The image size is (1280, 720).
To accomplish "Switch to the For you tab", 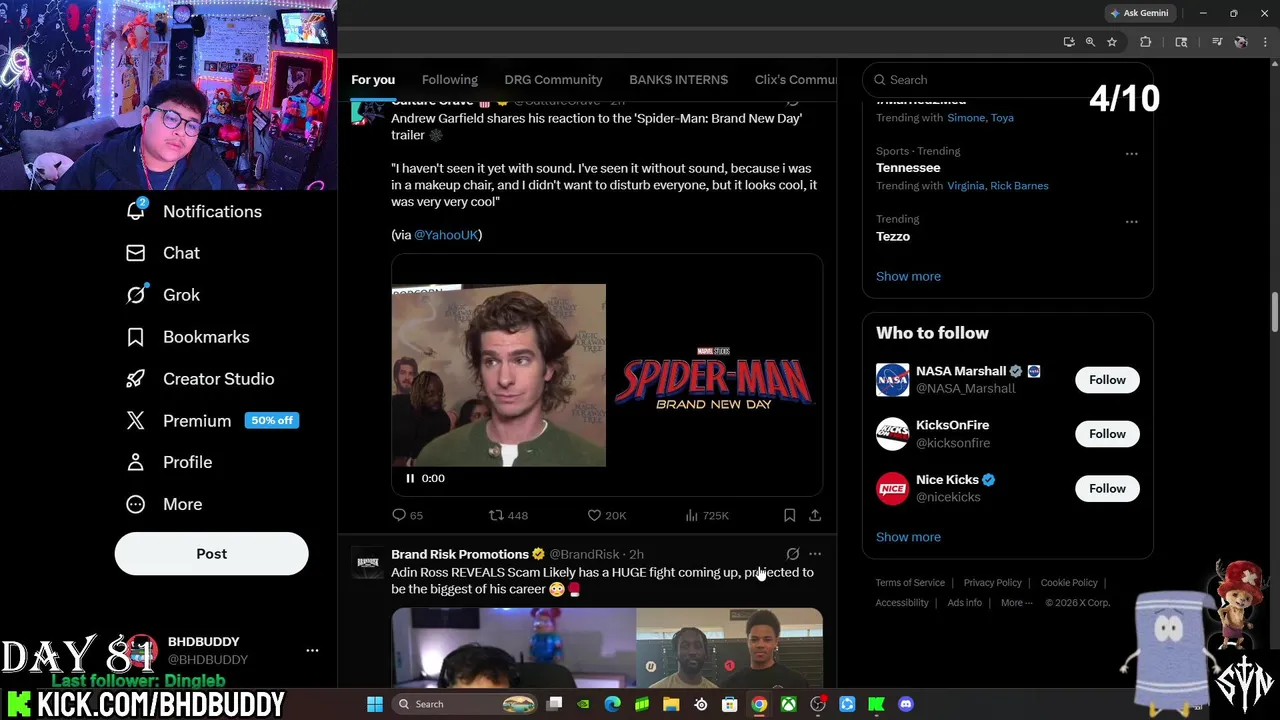I will click(x=373, y=79).
